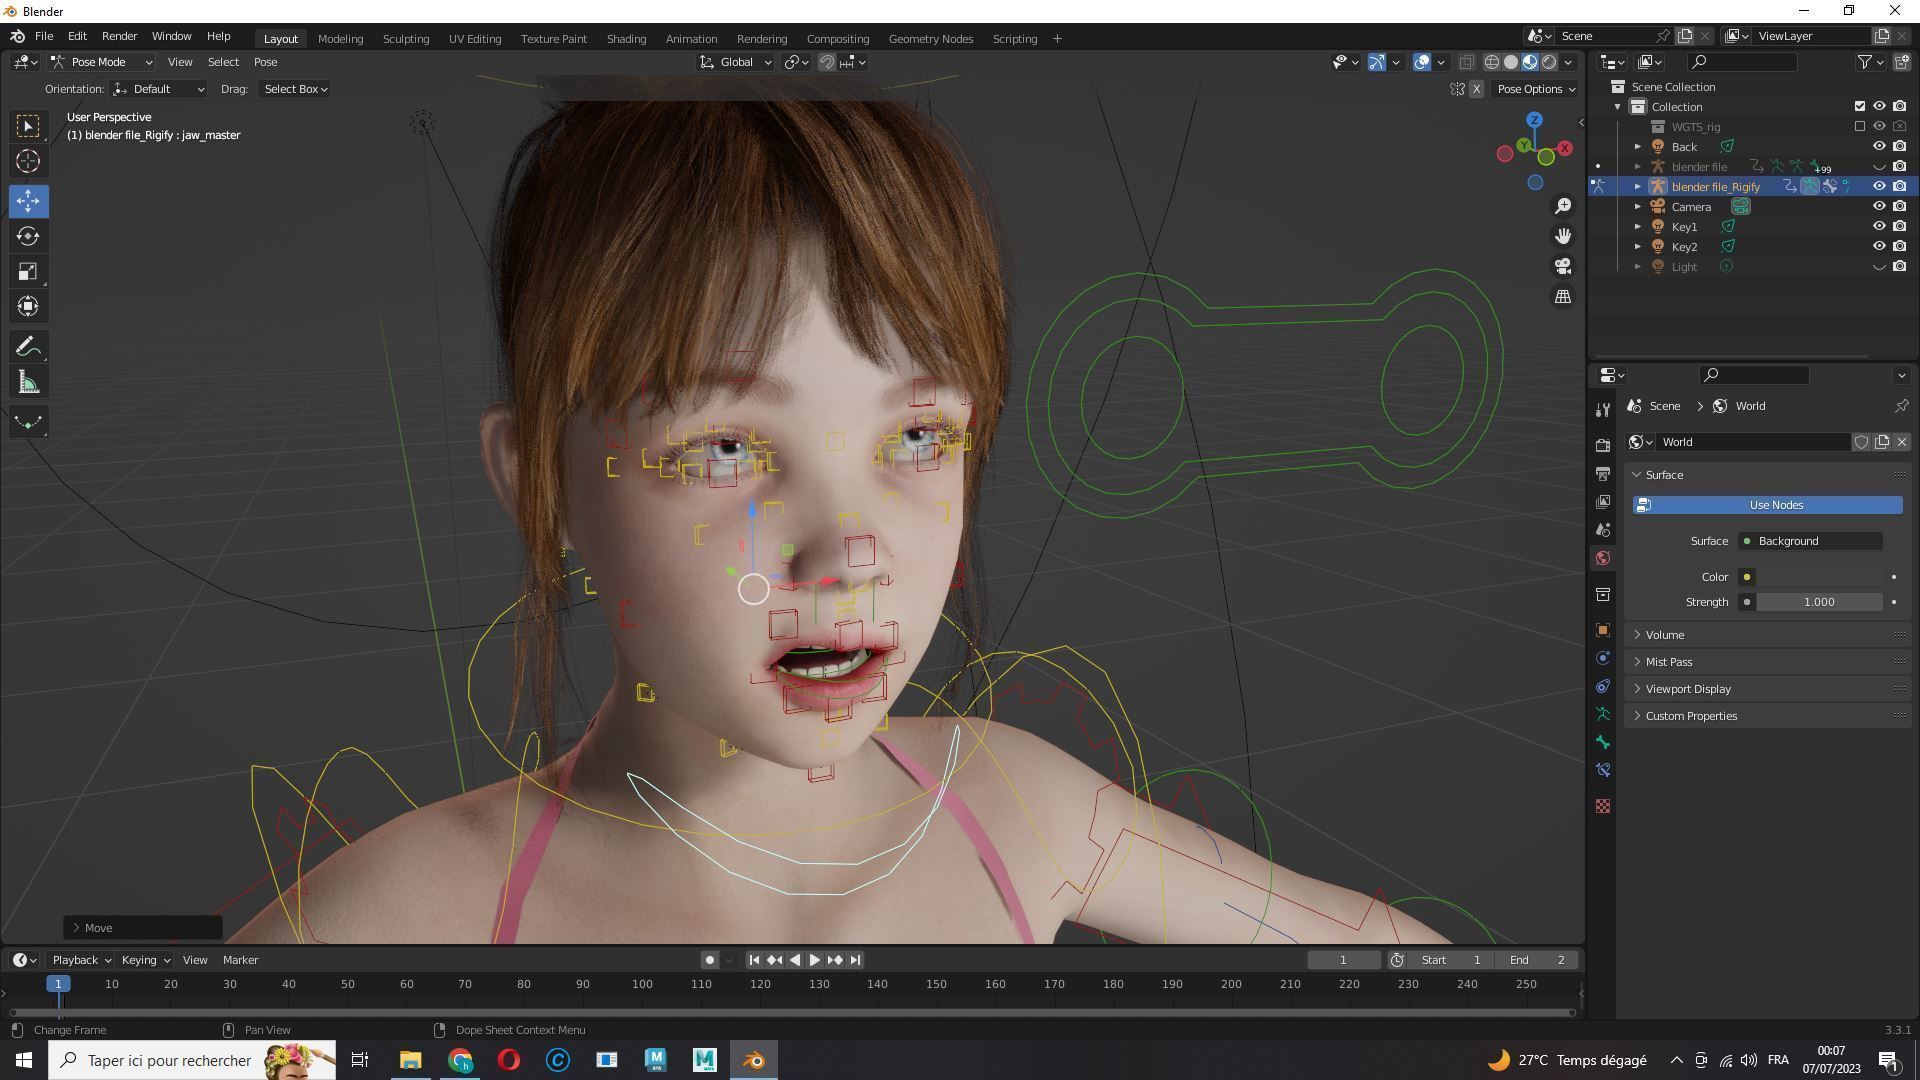Open the Pose menu in viewport header
Screen dimensions: 1920x1080
[x=265, y=62]
